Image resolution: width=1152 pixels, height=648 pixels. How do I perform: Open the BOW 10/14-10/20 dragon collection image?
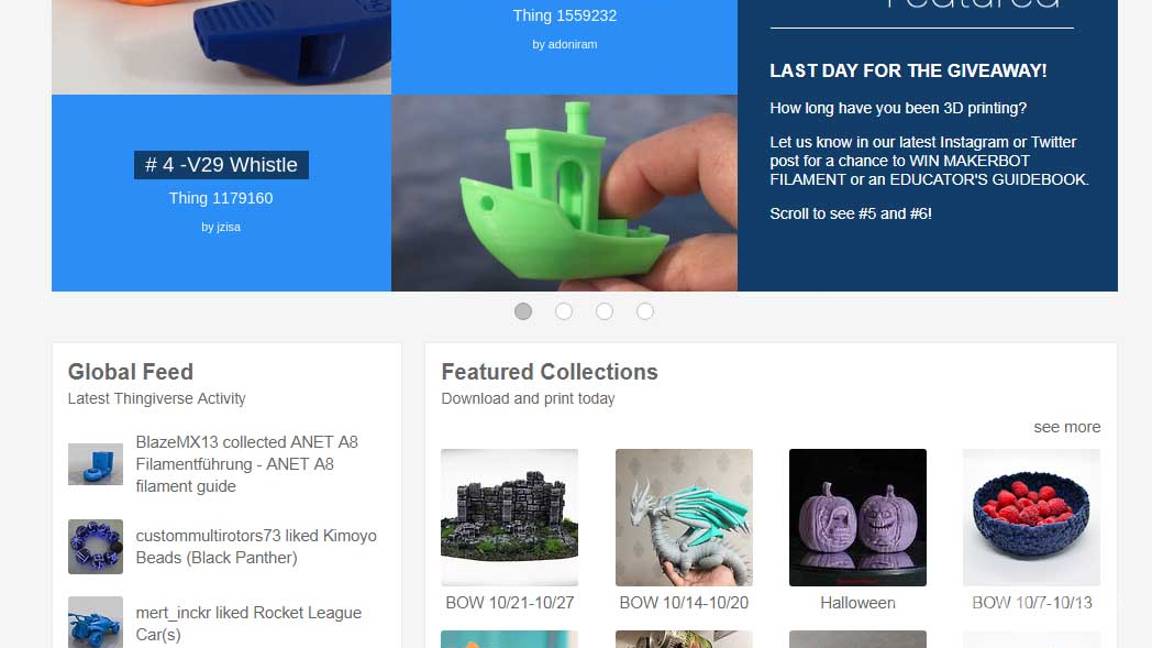pos(684,517)
